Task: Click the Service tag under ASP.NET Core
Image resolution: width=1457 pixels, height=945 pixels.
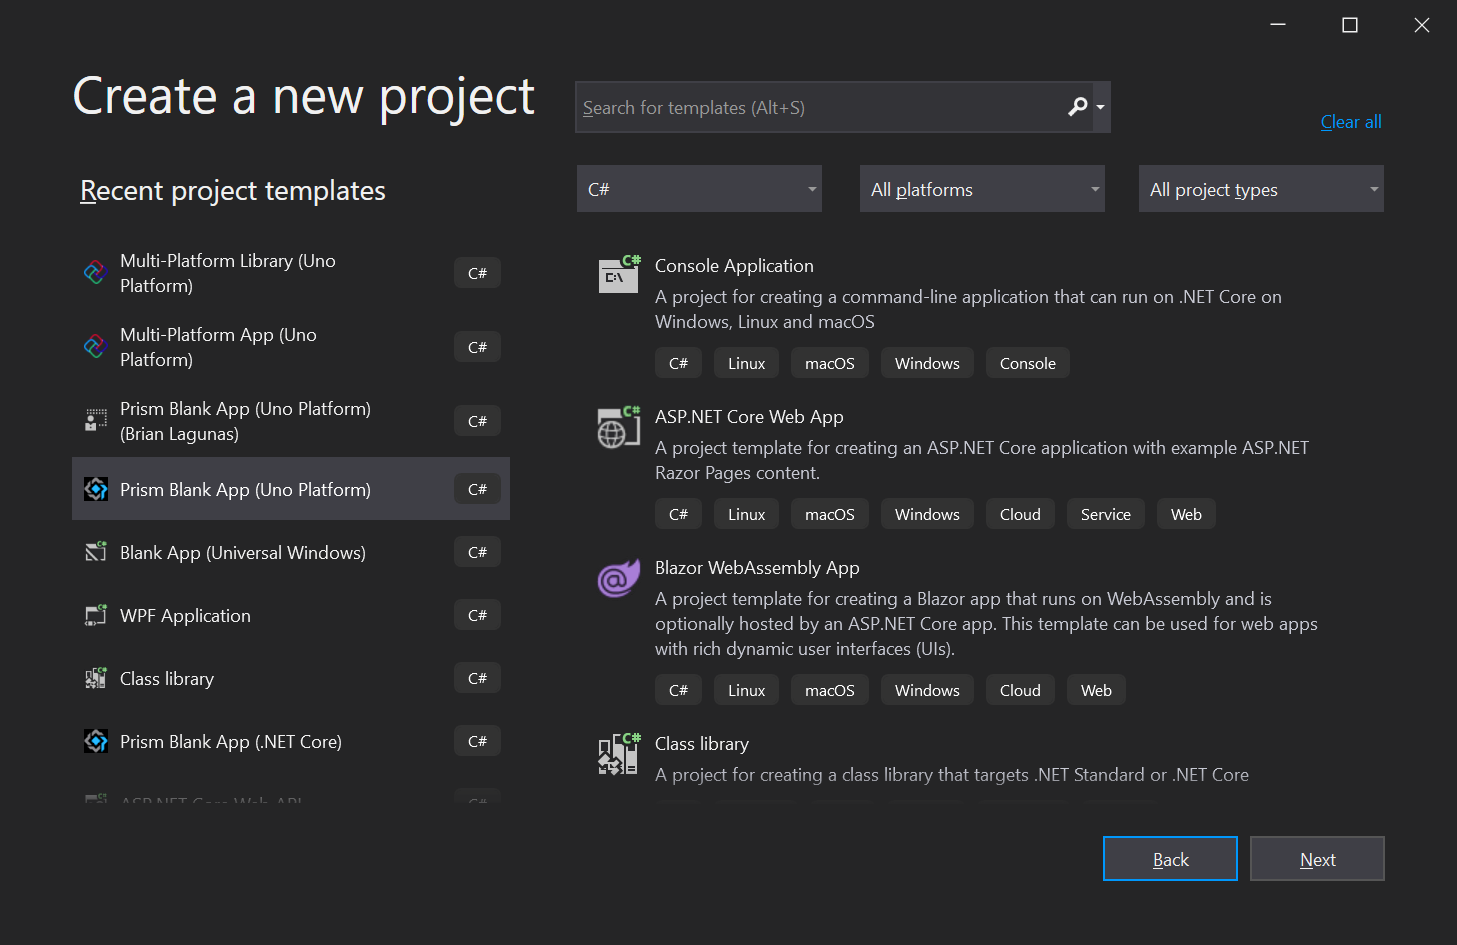Action: point(1105,514)
